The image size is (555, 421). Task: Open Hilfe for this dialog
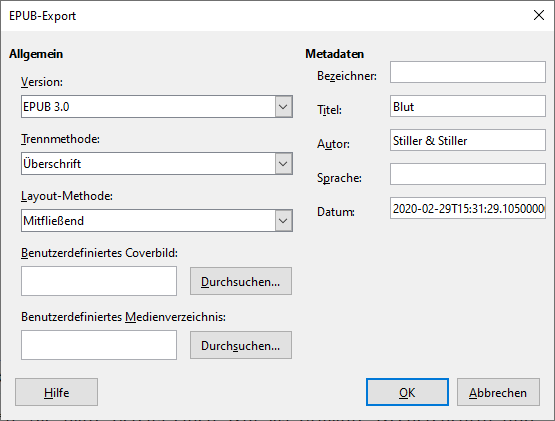tap(56, 392)
